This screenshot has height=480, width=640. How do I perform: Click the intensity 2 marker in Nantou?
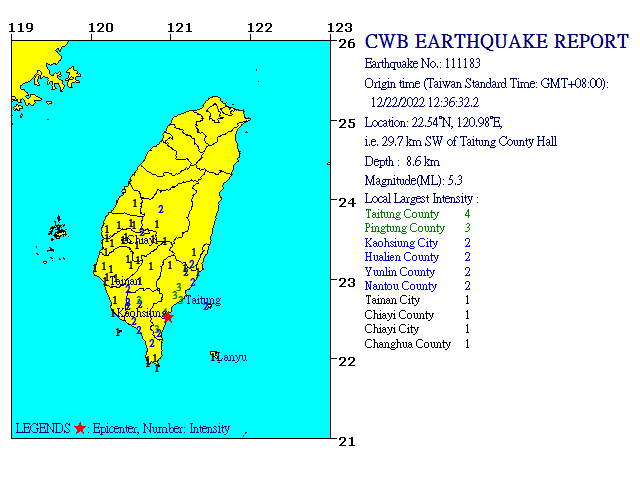coord(161,209)
